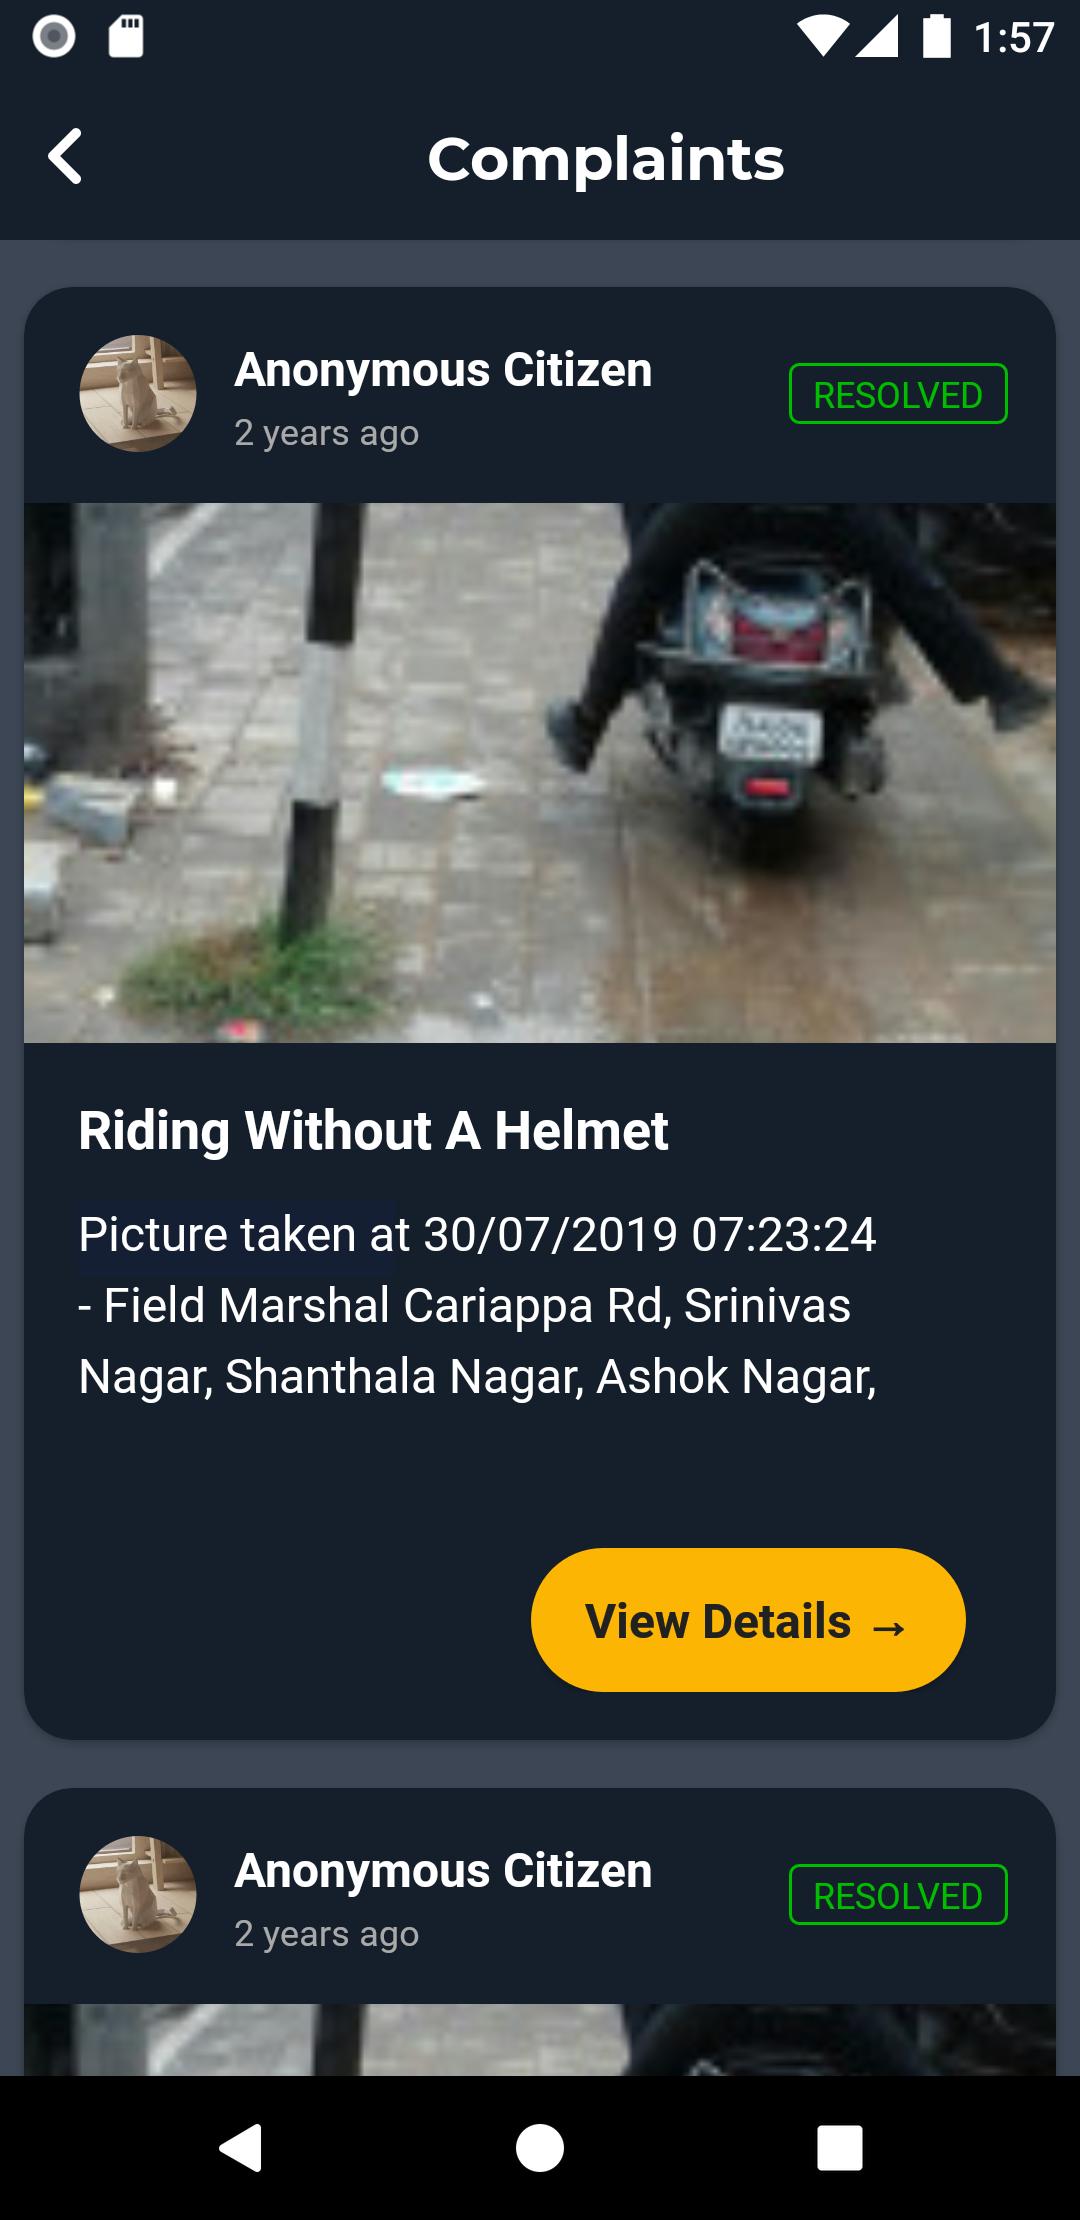Image resolution: width=1080 pixels, height=2220 pixels.
Task: Tap the cellular signal strength icon
Action: tap(877, 38)
